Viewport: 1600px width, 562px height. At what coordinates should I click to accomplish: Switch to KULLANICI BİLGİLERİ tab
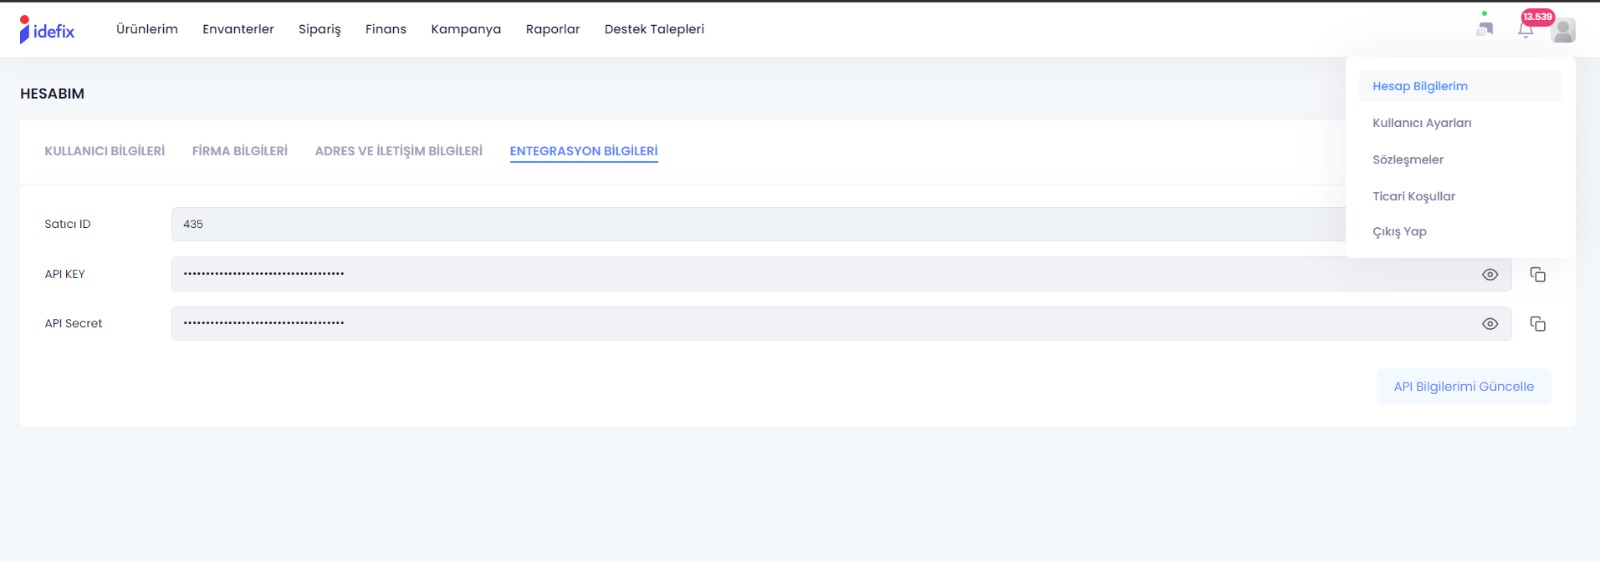105,151
